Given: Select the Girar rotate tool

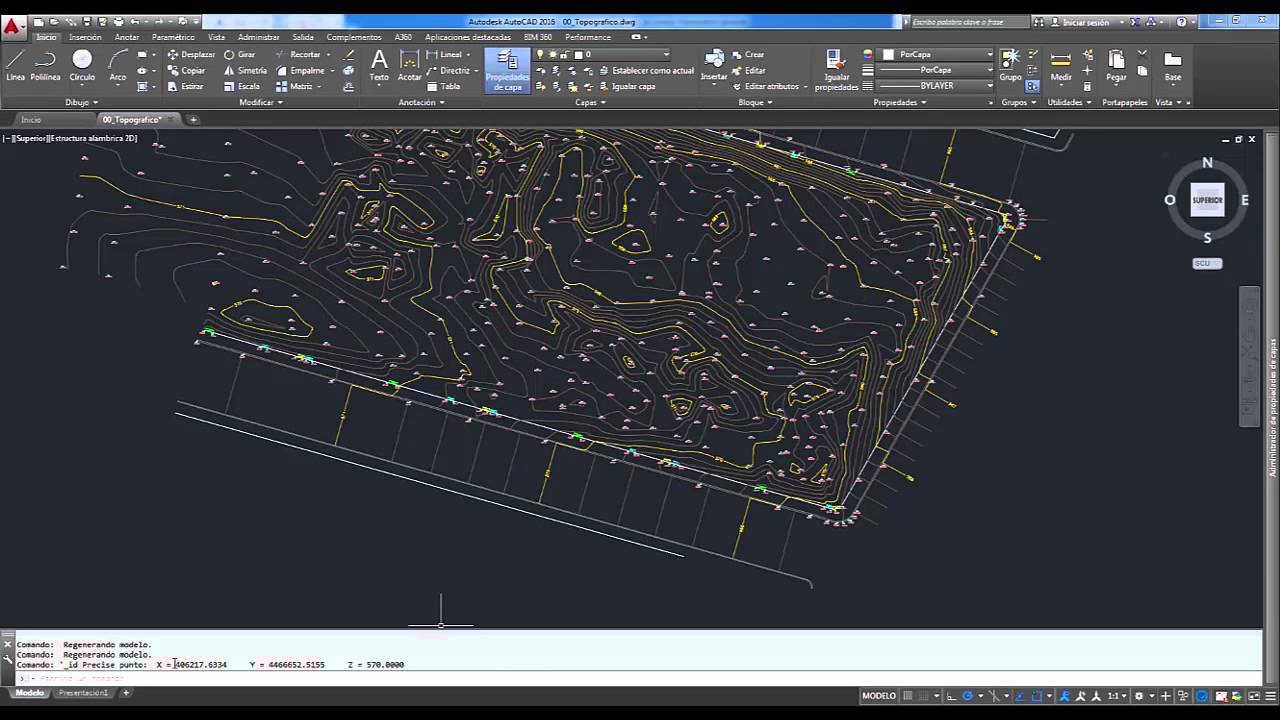Looking at the screenshot, I should pyautogui.click(x=240, y=55).
